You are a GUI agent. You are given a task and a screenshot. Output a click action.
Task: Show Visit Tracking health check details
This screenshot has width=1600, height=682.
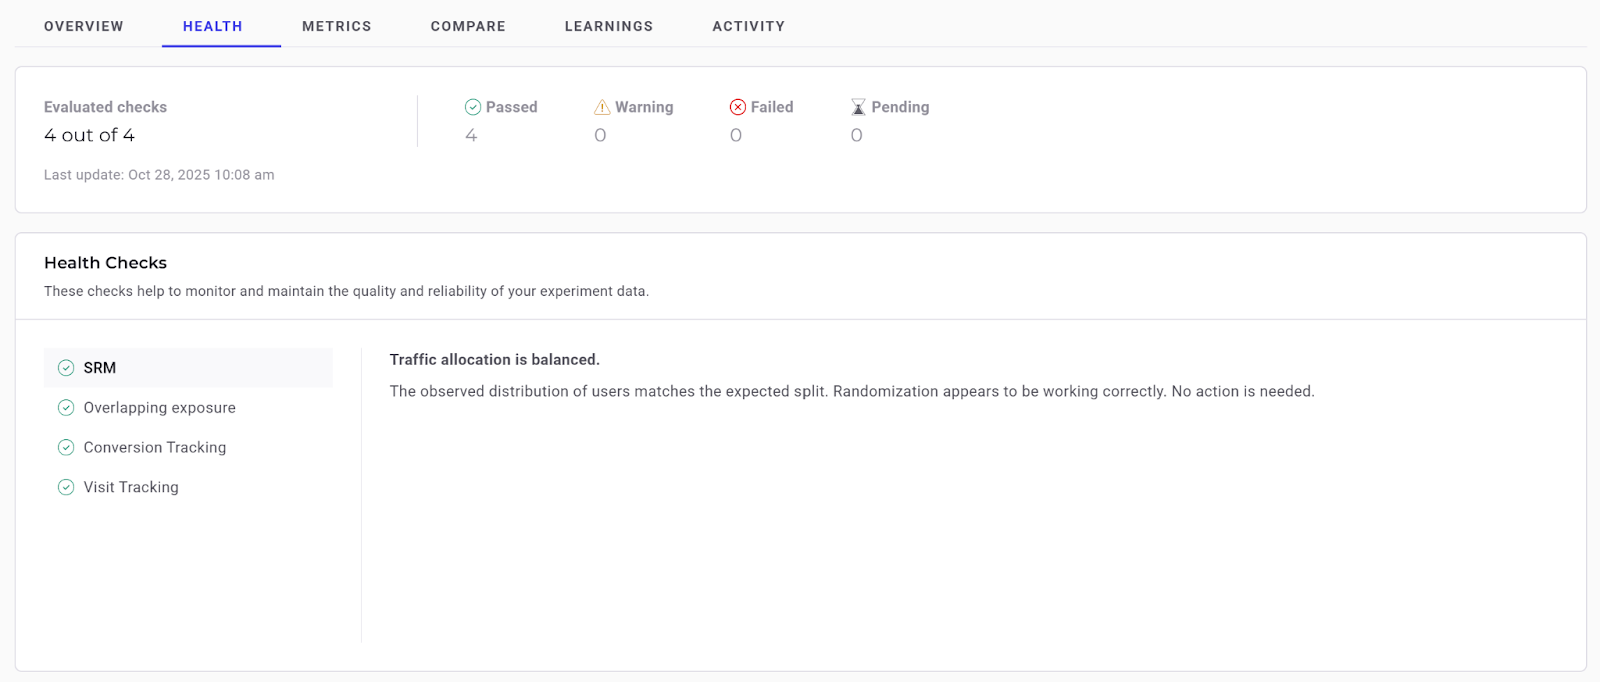tap(131, 487)
